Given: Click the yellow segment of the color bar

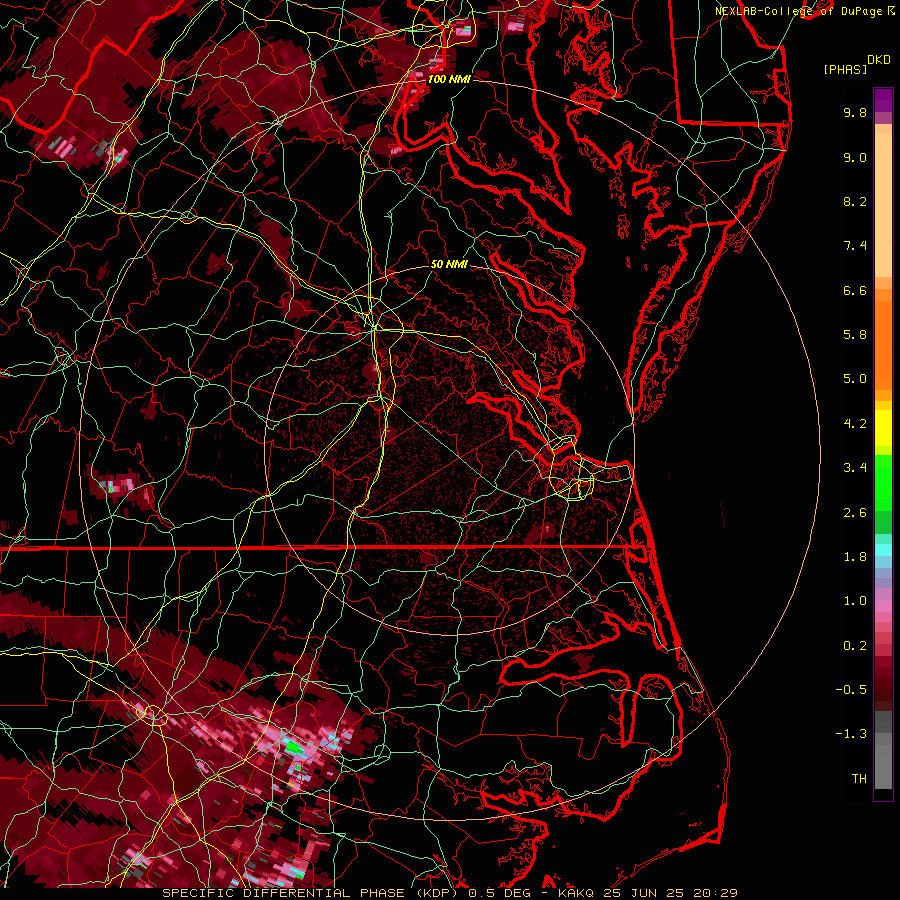Looking at the screenshot, I should pyautogui.click(x=883, y=428).
